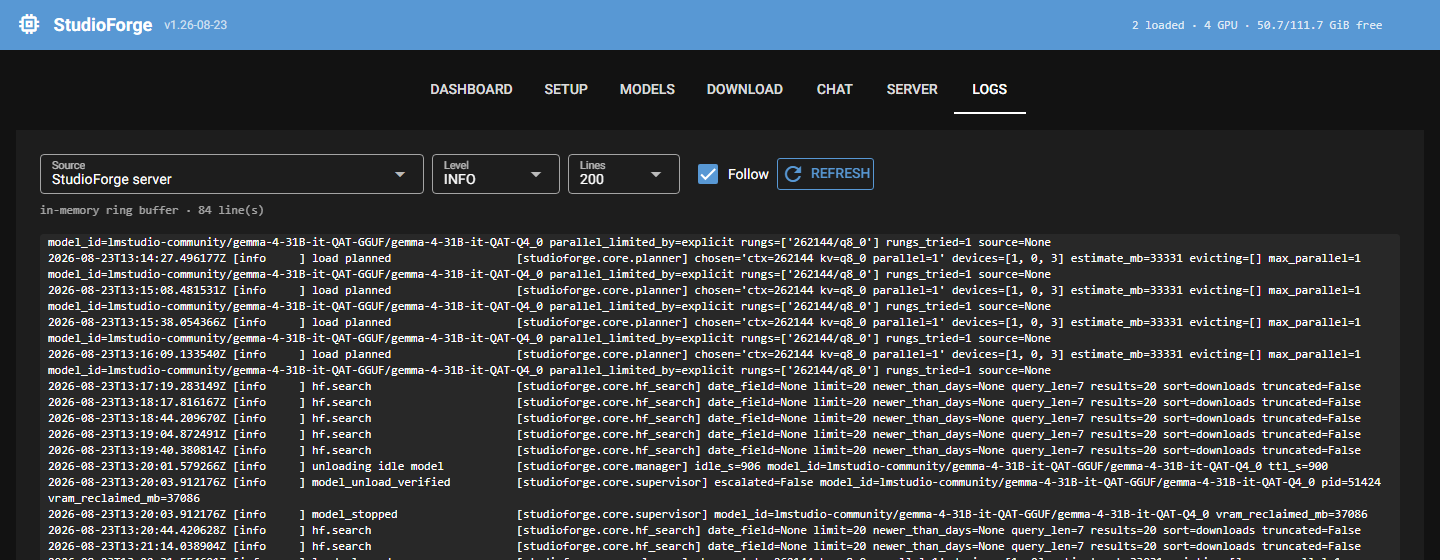Click the 13:20:44 hf.search log line
This screenshot has height=560, width=1440.
click(x=704, y=530)
